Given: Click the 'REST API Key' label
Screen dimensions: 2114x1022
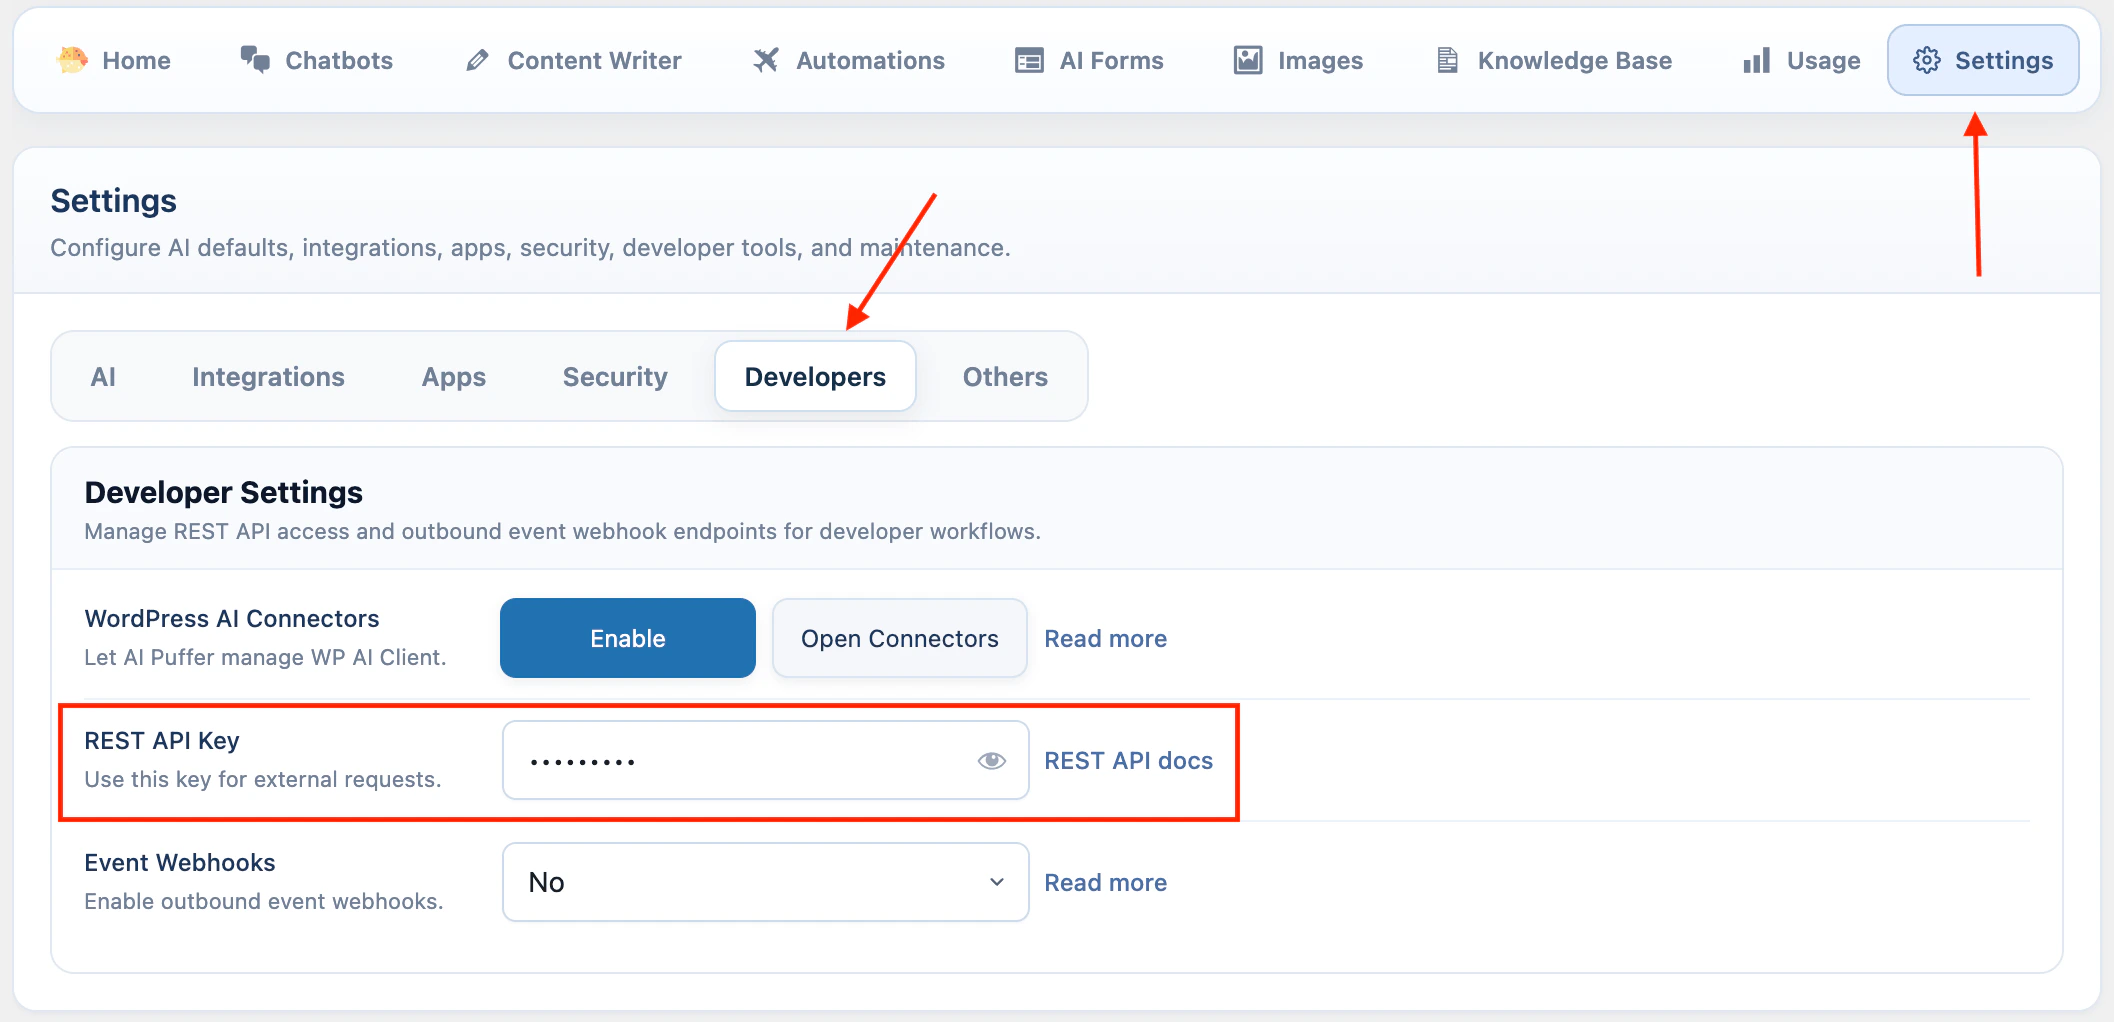Looking at the screenshot, I should (162, 741).
